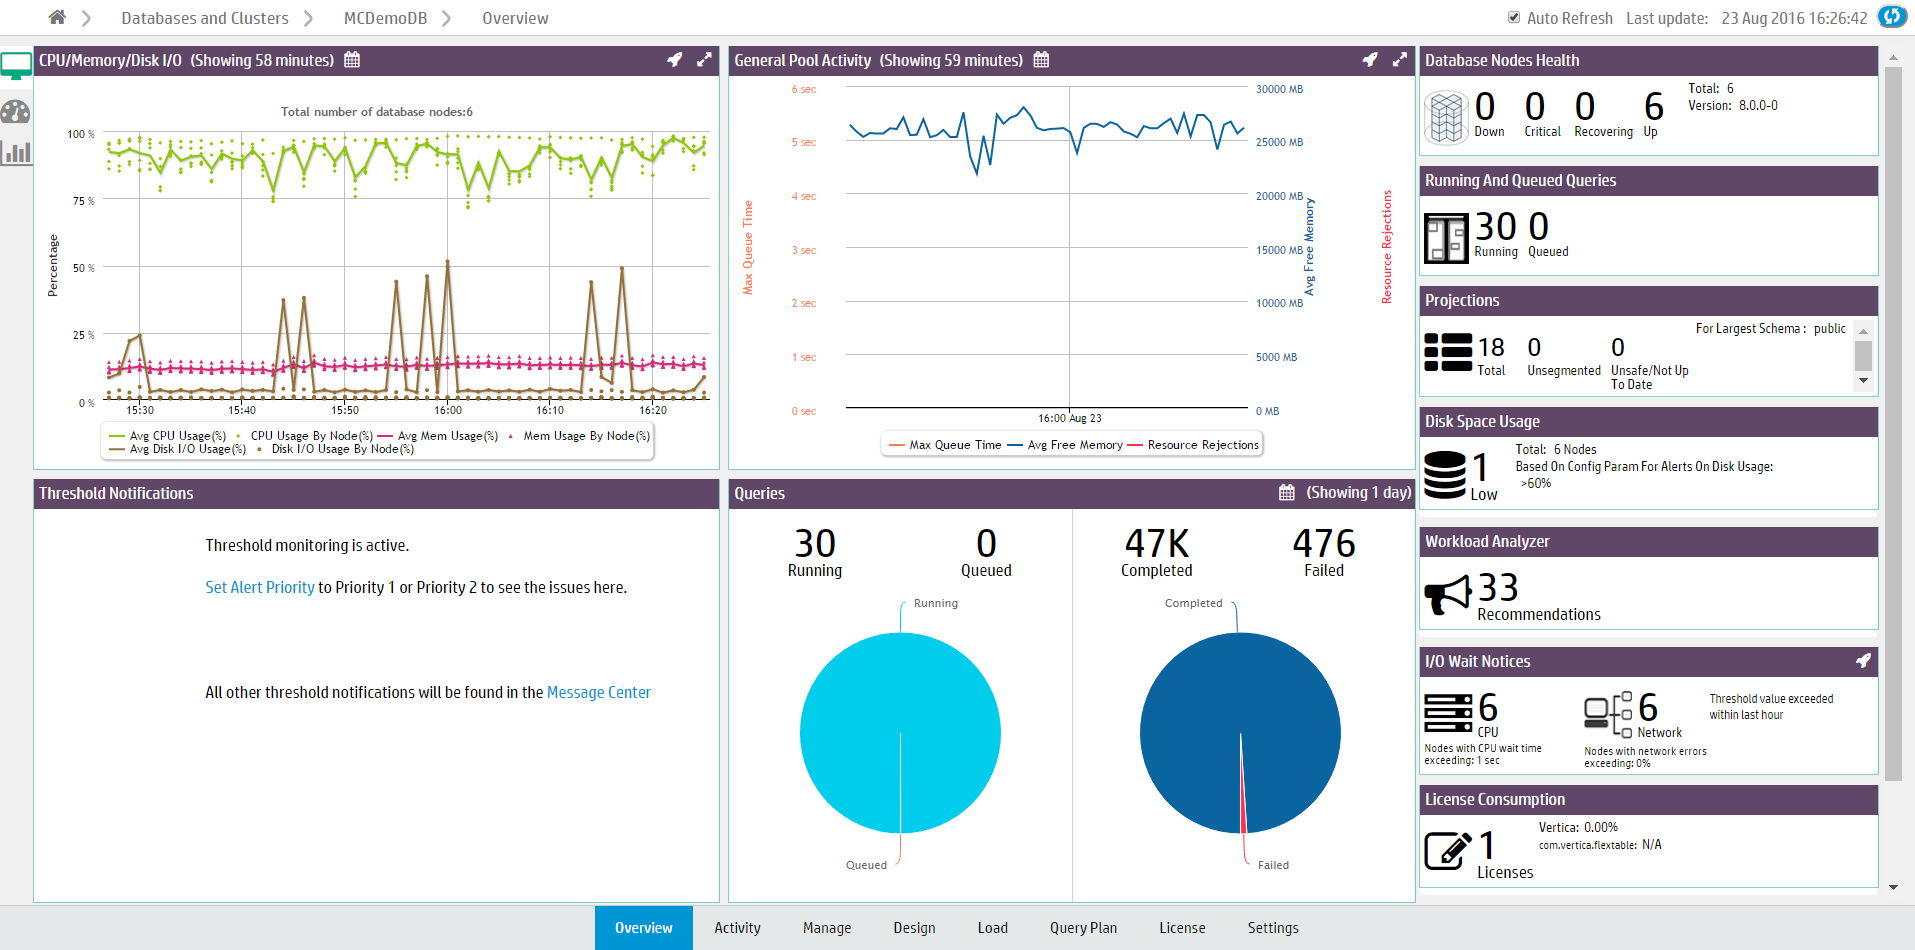Click the Home icon in breadcrumb

57,17
